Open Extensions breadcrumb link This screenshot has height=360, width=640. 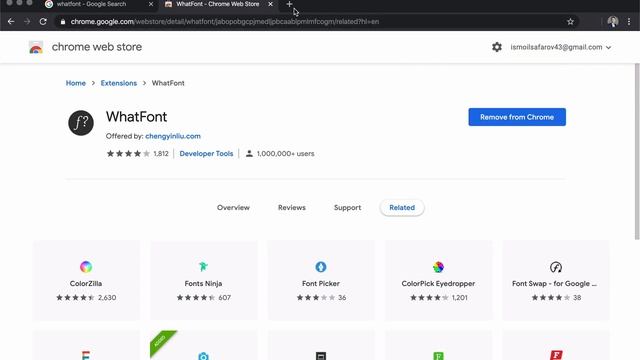pos(119,83)
